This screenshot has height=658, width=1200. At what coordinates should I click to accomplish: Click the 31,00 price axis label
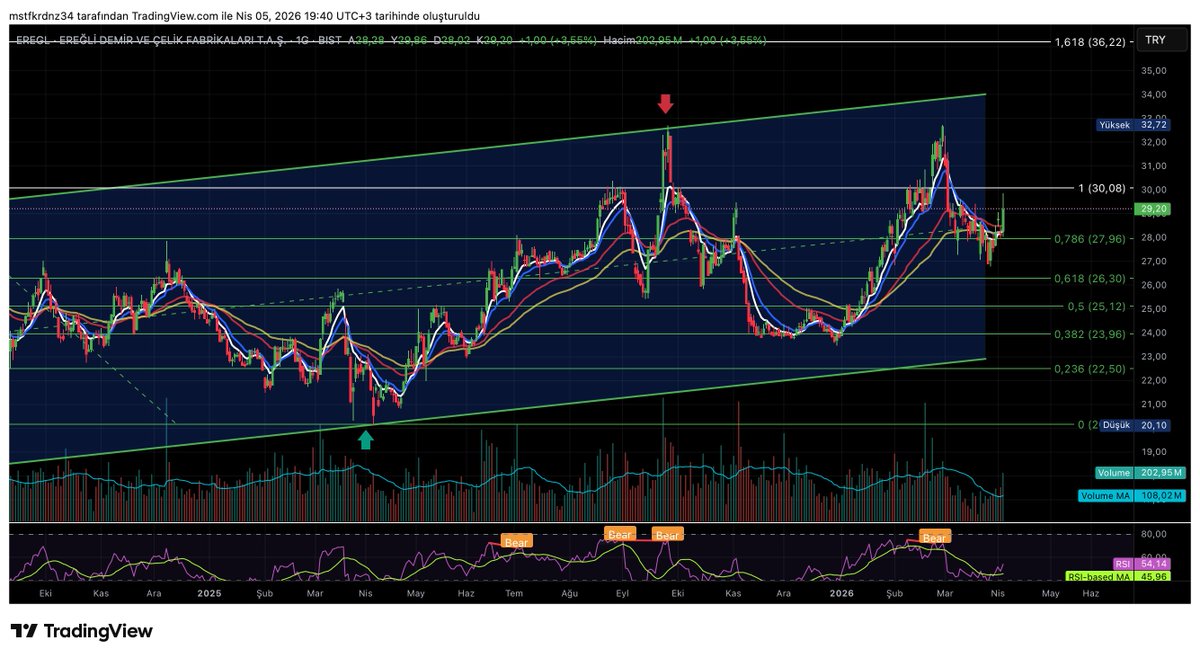[x=1154, y=166]
